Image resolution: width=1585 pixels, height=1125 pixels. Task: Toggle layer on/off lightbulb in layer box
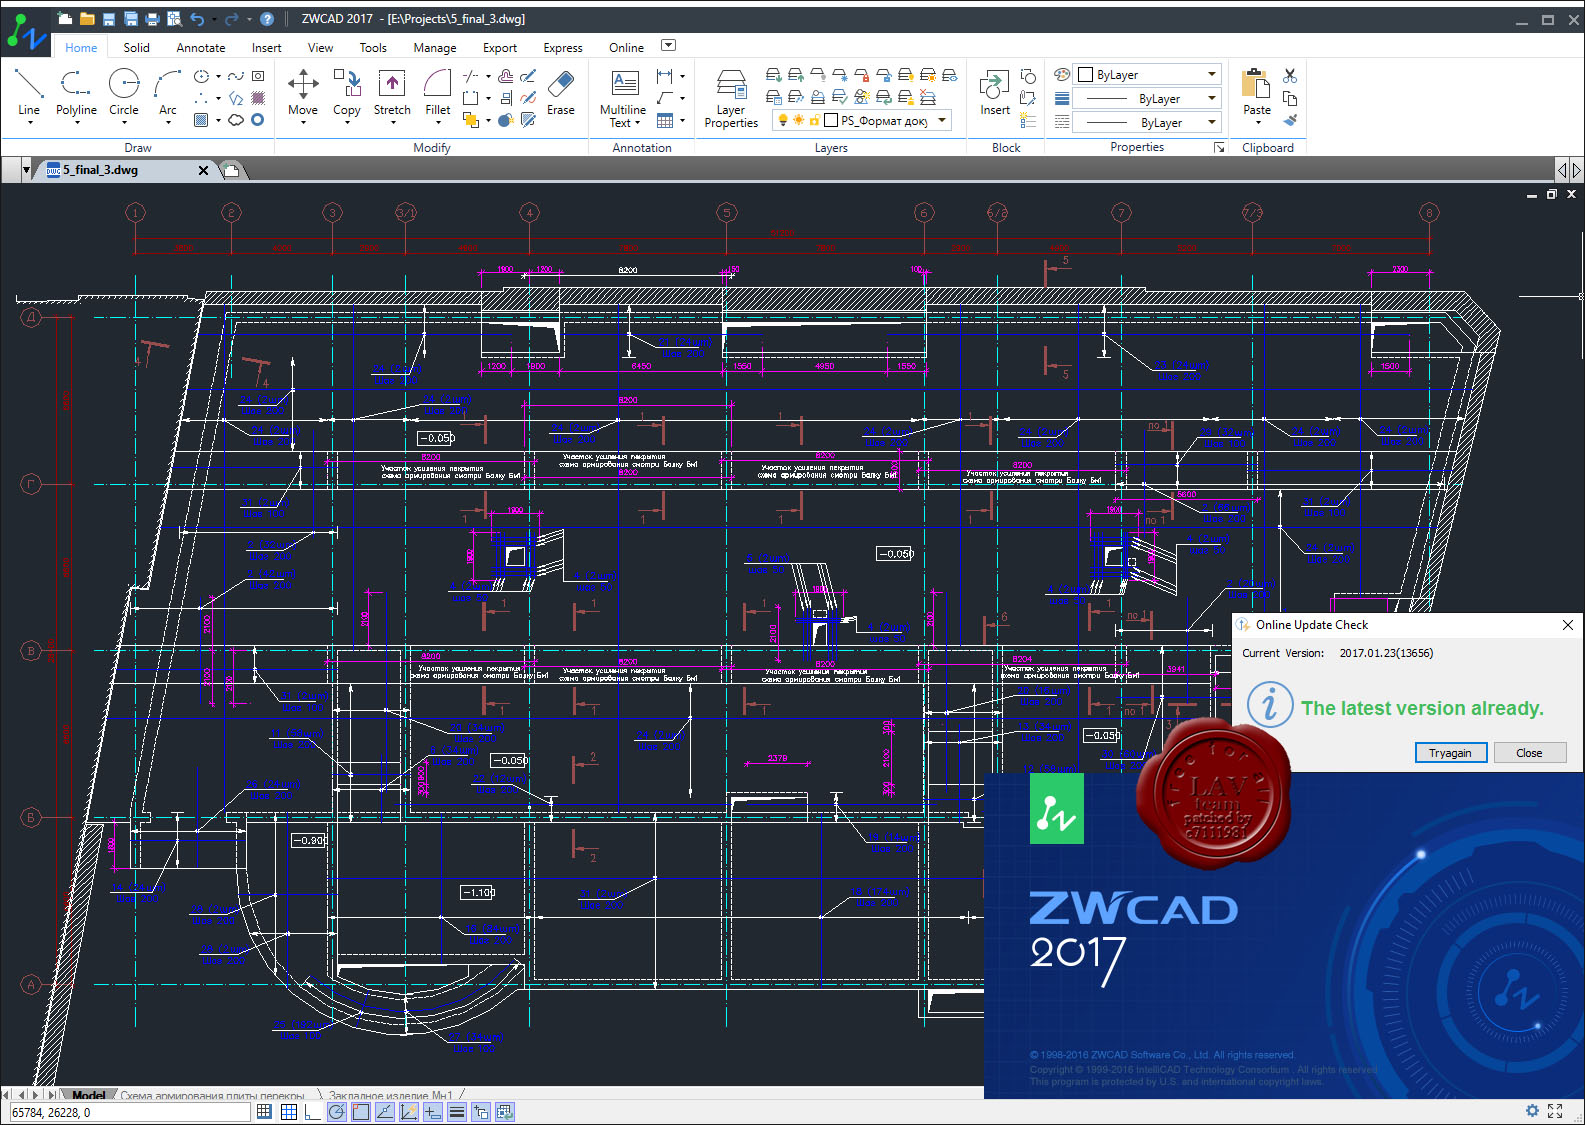pyautogui.click(x=783, y=120)
